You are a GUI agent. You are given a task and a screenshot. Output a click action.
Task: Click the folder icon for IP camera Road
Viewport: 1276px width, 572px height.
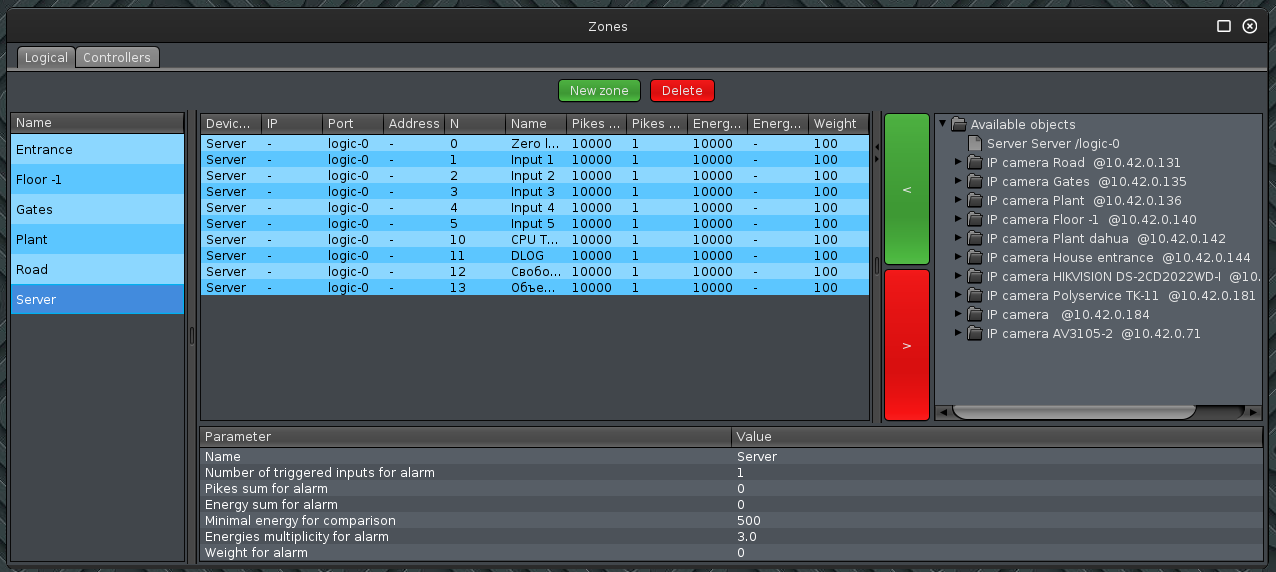click(975, 163)
